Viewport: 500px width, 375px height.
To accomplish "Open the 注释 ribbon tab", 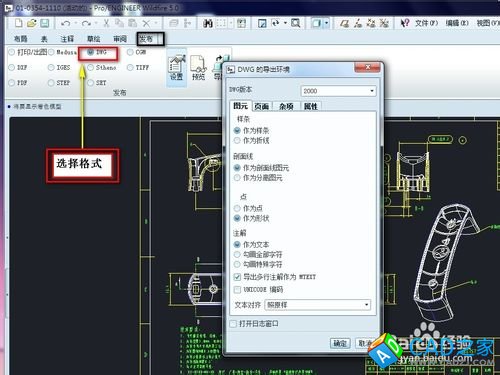I will 67,39.
